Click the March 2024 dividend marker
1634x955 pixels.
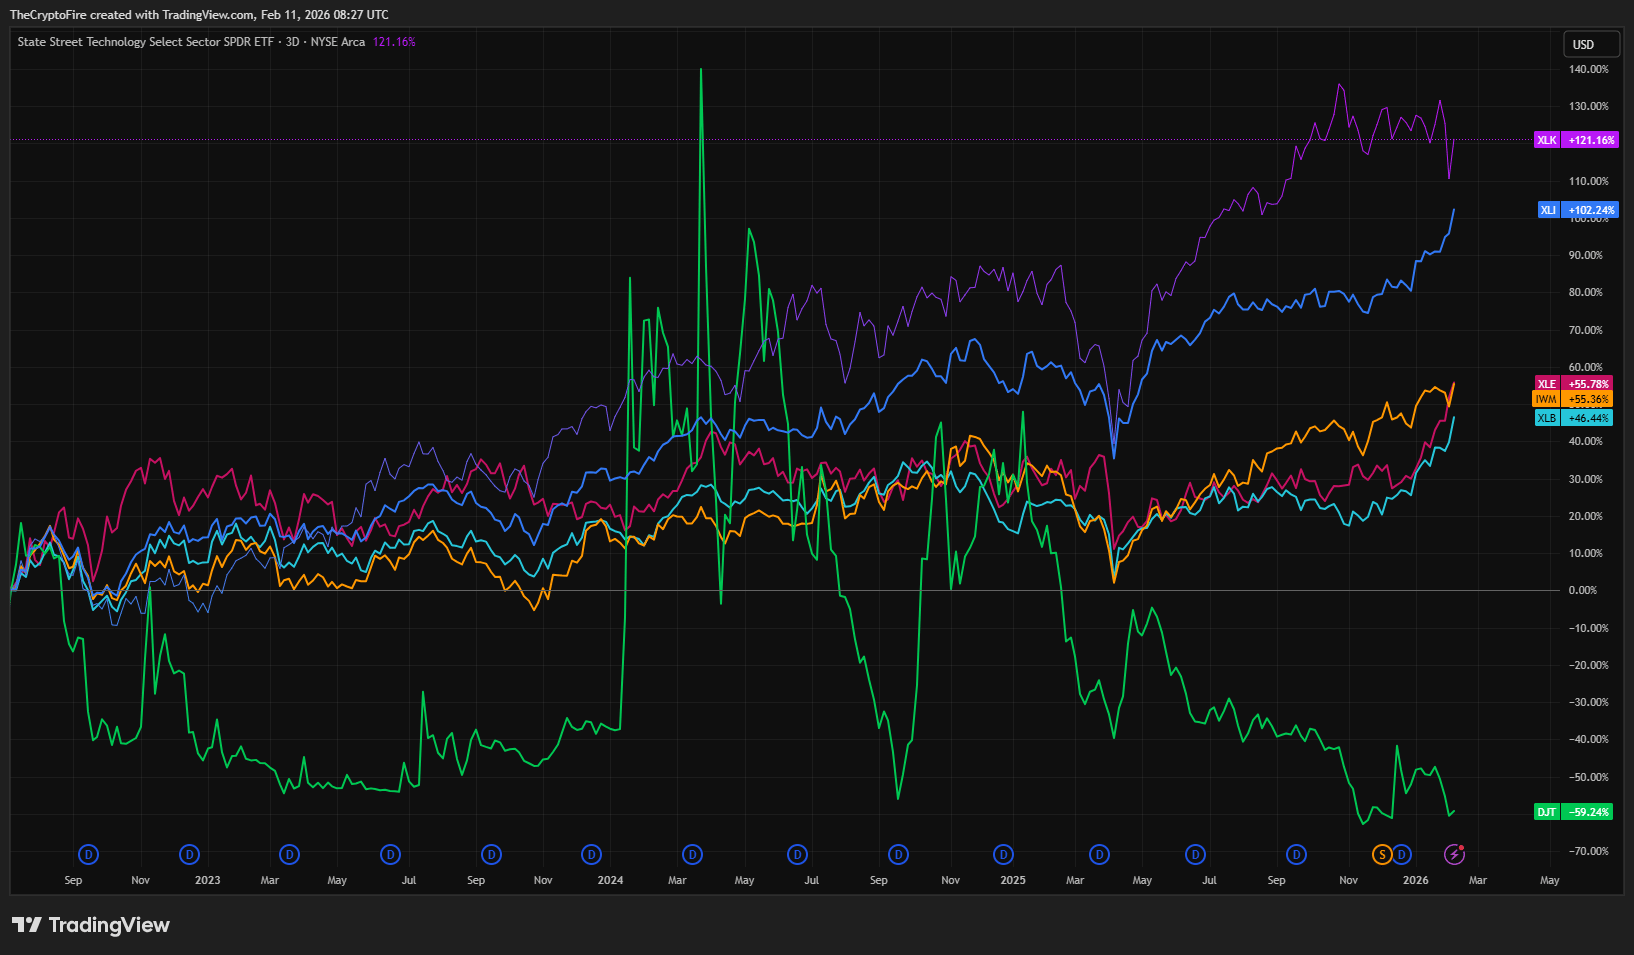tap(692, 854)
